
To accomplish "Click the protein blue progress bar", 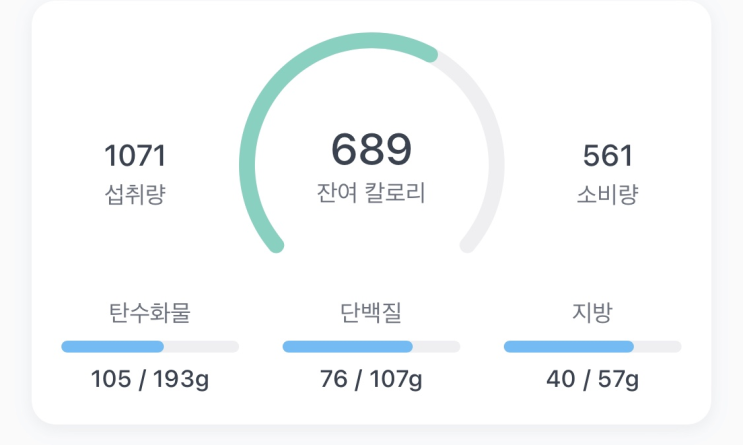I will 347,346.
